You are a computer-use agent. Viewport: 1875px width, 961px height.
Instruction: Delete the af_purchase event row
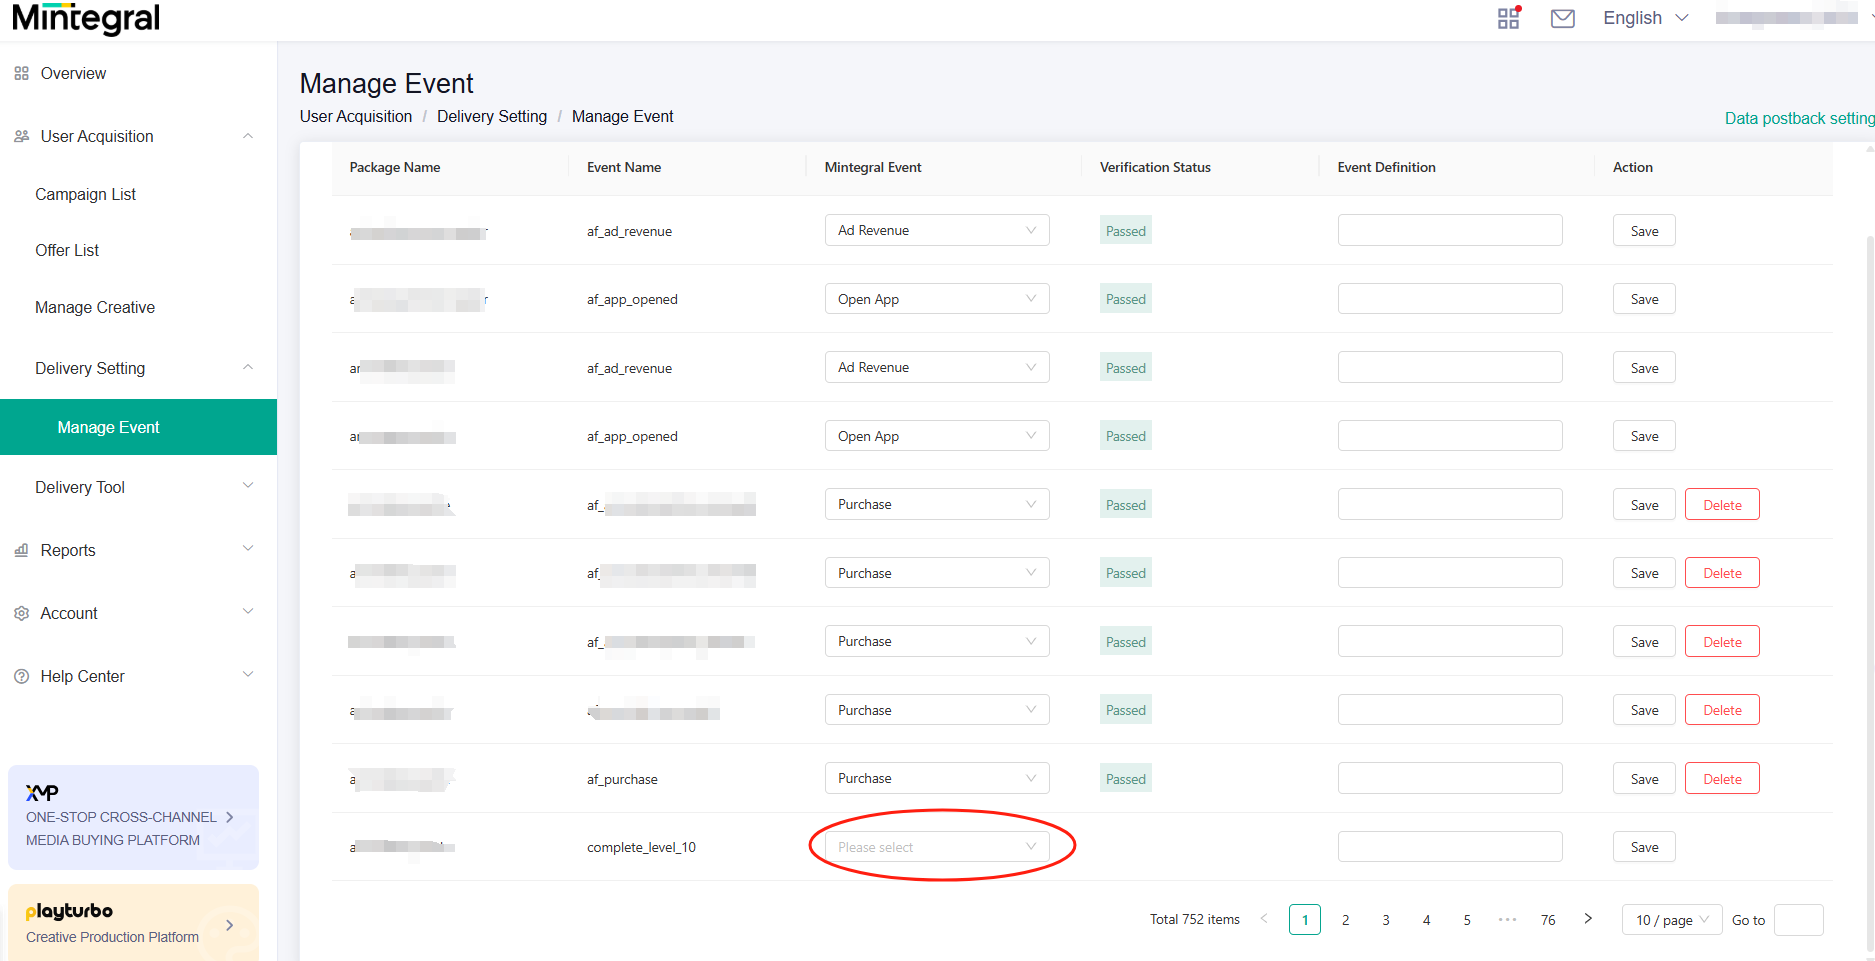[1722, 779]
